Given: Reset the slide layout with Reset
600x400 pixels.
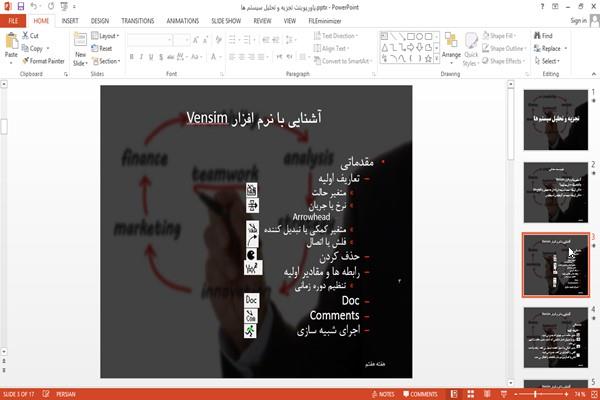Looking at the screenshot, I should pos(102,48).
